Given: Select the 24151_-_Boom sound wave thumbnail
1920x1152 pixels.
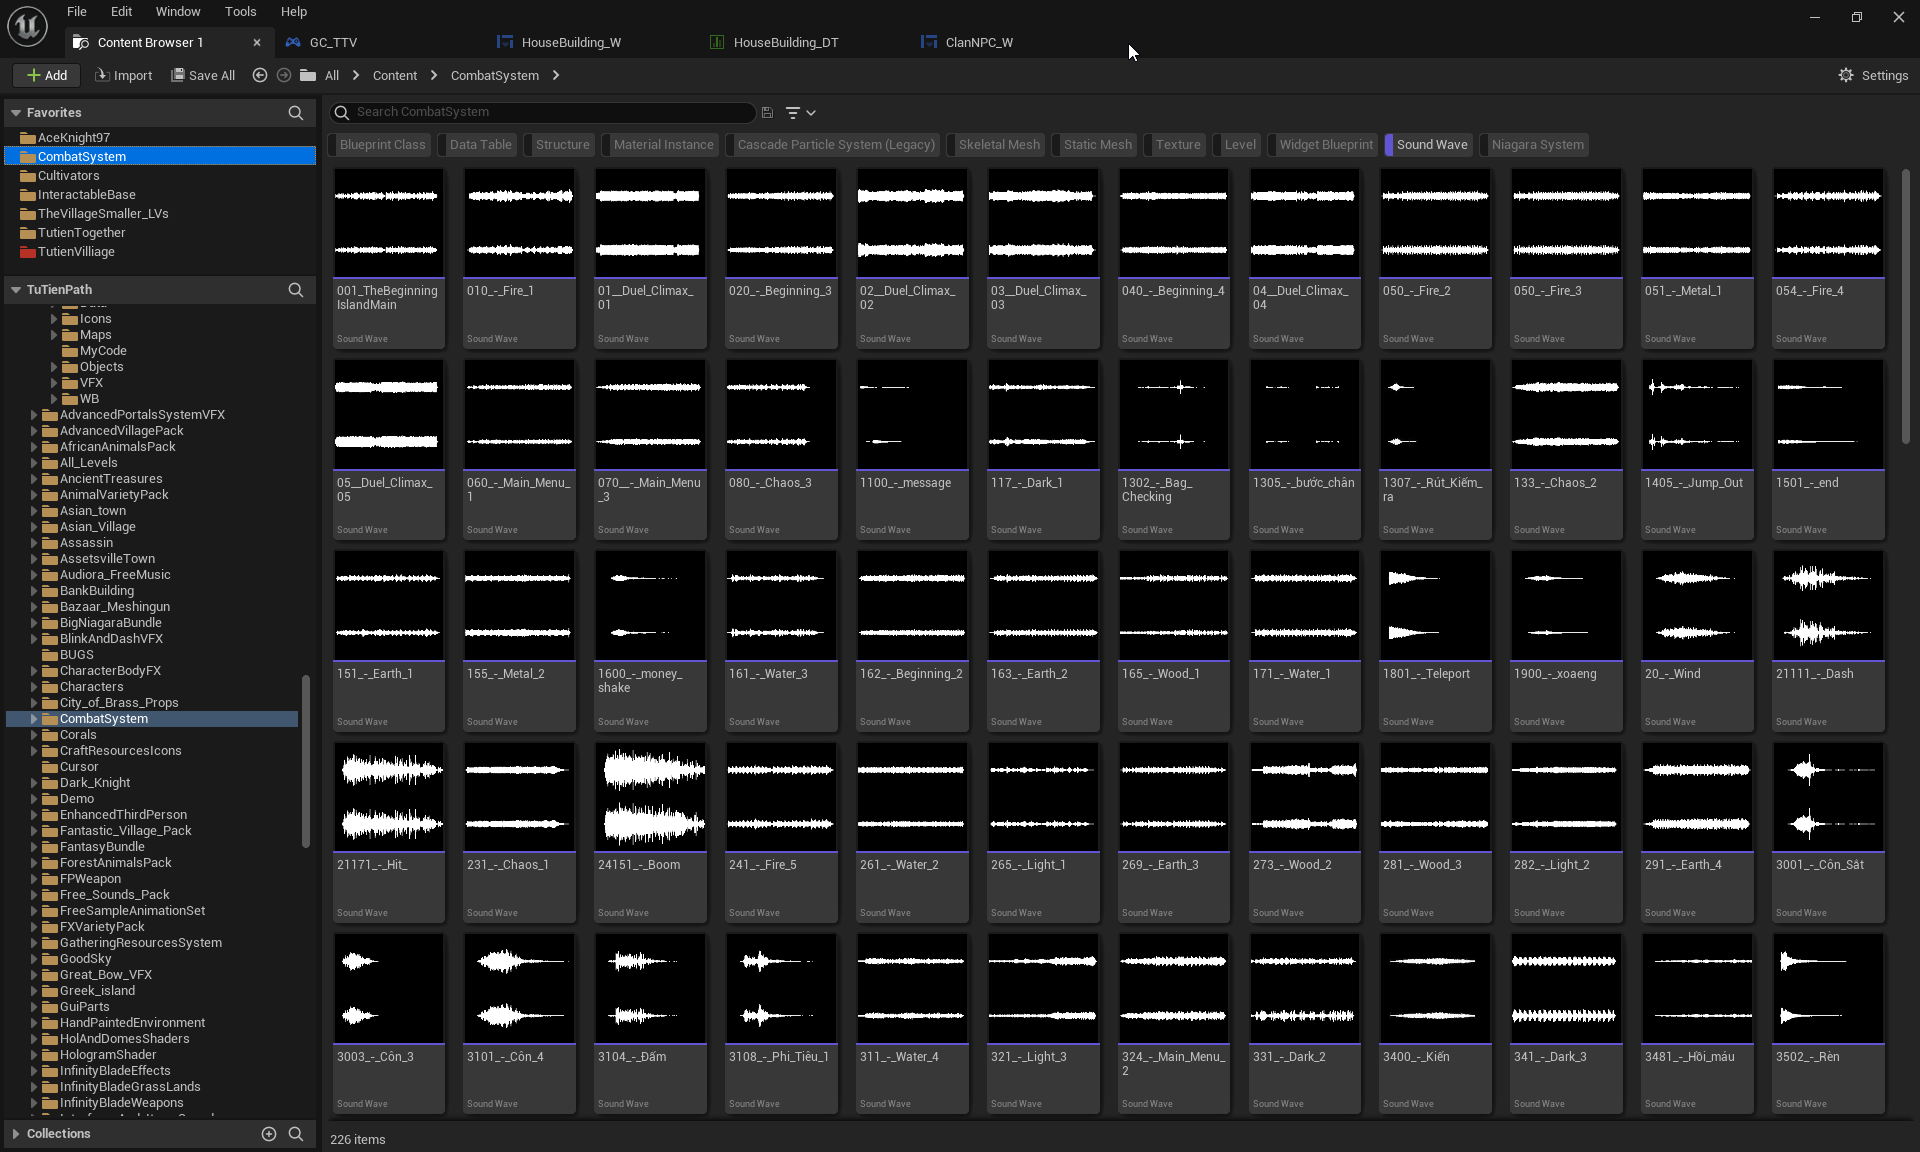Looking at the screenshot, I should tap(650, 797).
